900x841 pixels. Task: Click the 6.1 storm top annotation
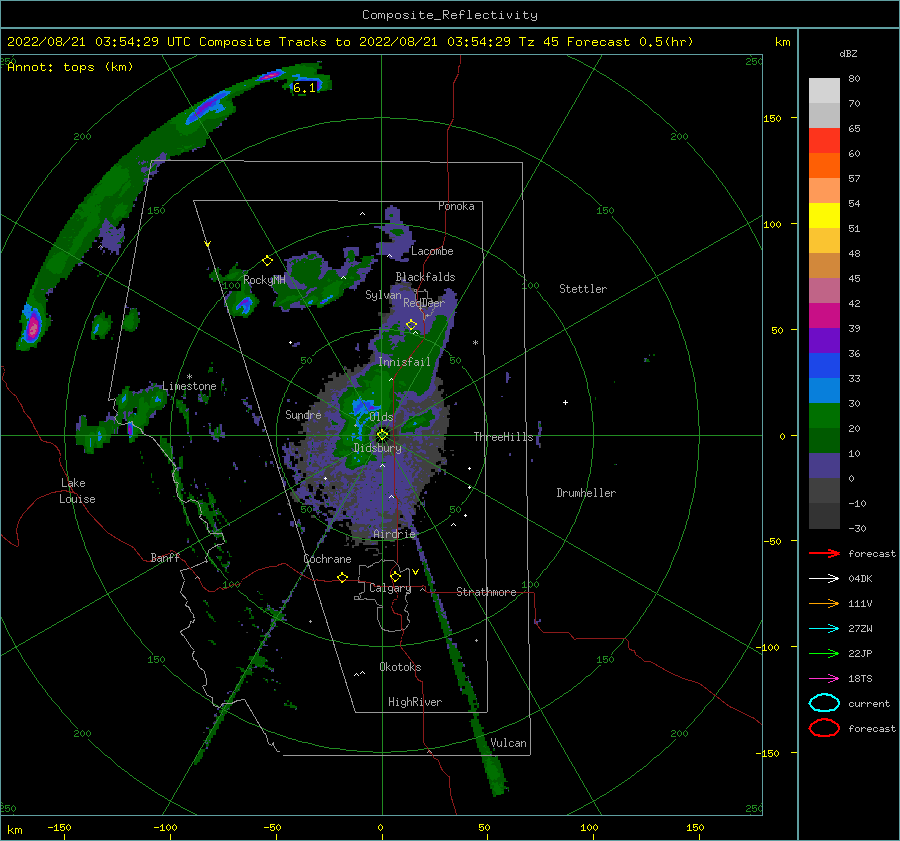(304, 88)
